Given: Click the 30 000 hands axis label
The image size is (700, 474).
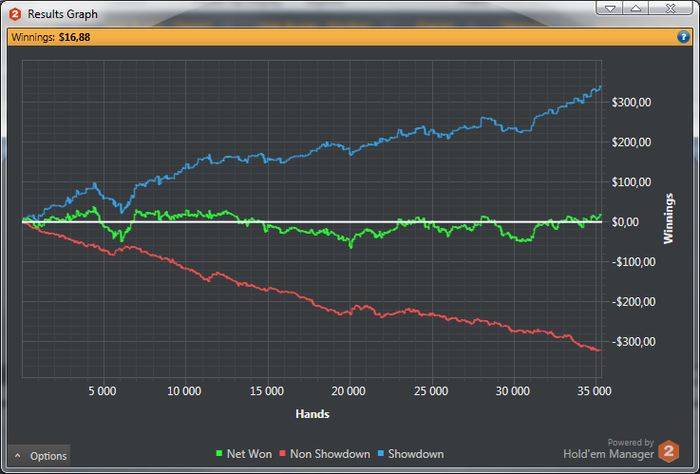Looking at the screenshot, I should click(x=512, y=391).
